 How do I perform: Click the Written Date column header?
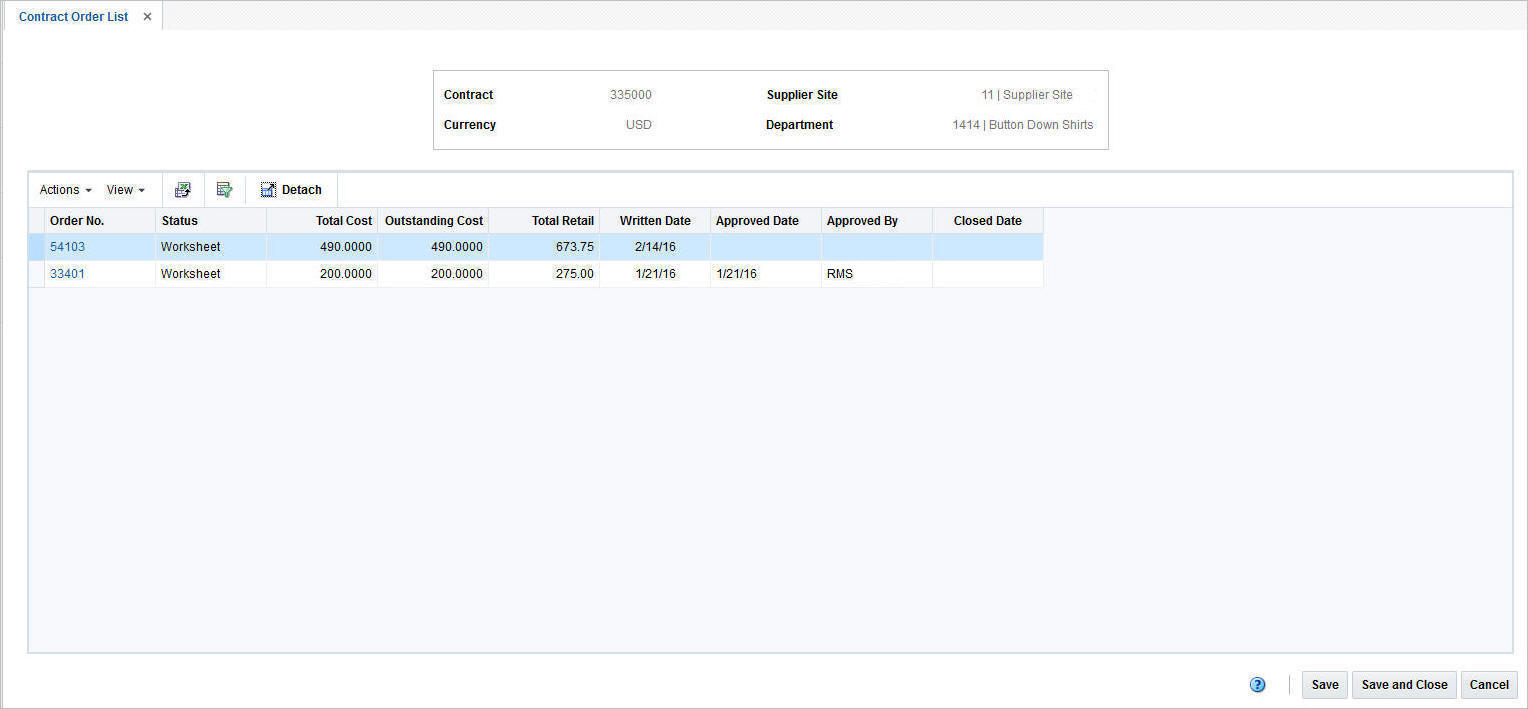[x=655, y=220]
